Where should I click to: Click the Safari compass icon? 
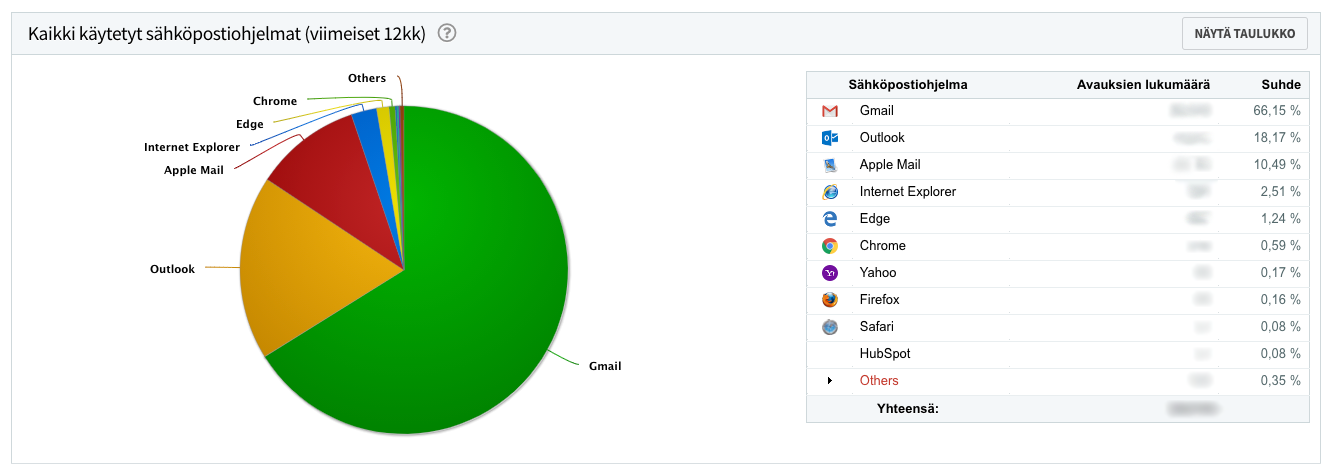click(x=829, y=327)
